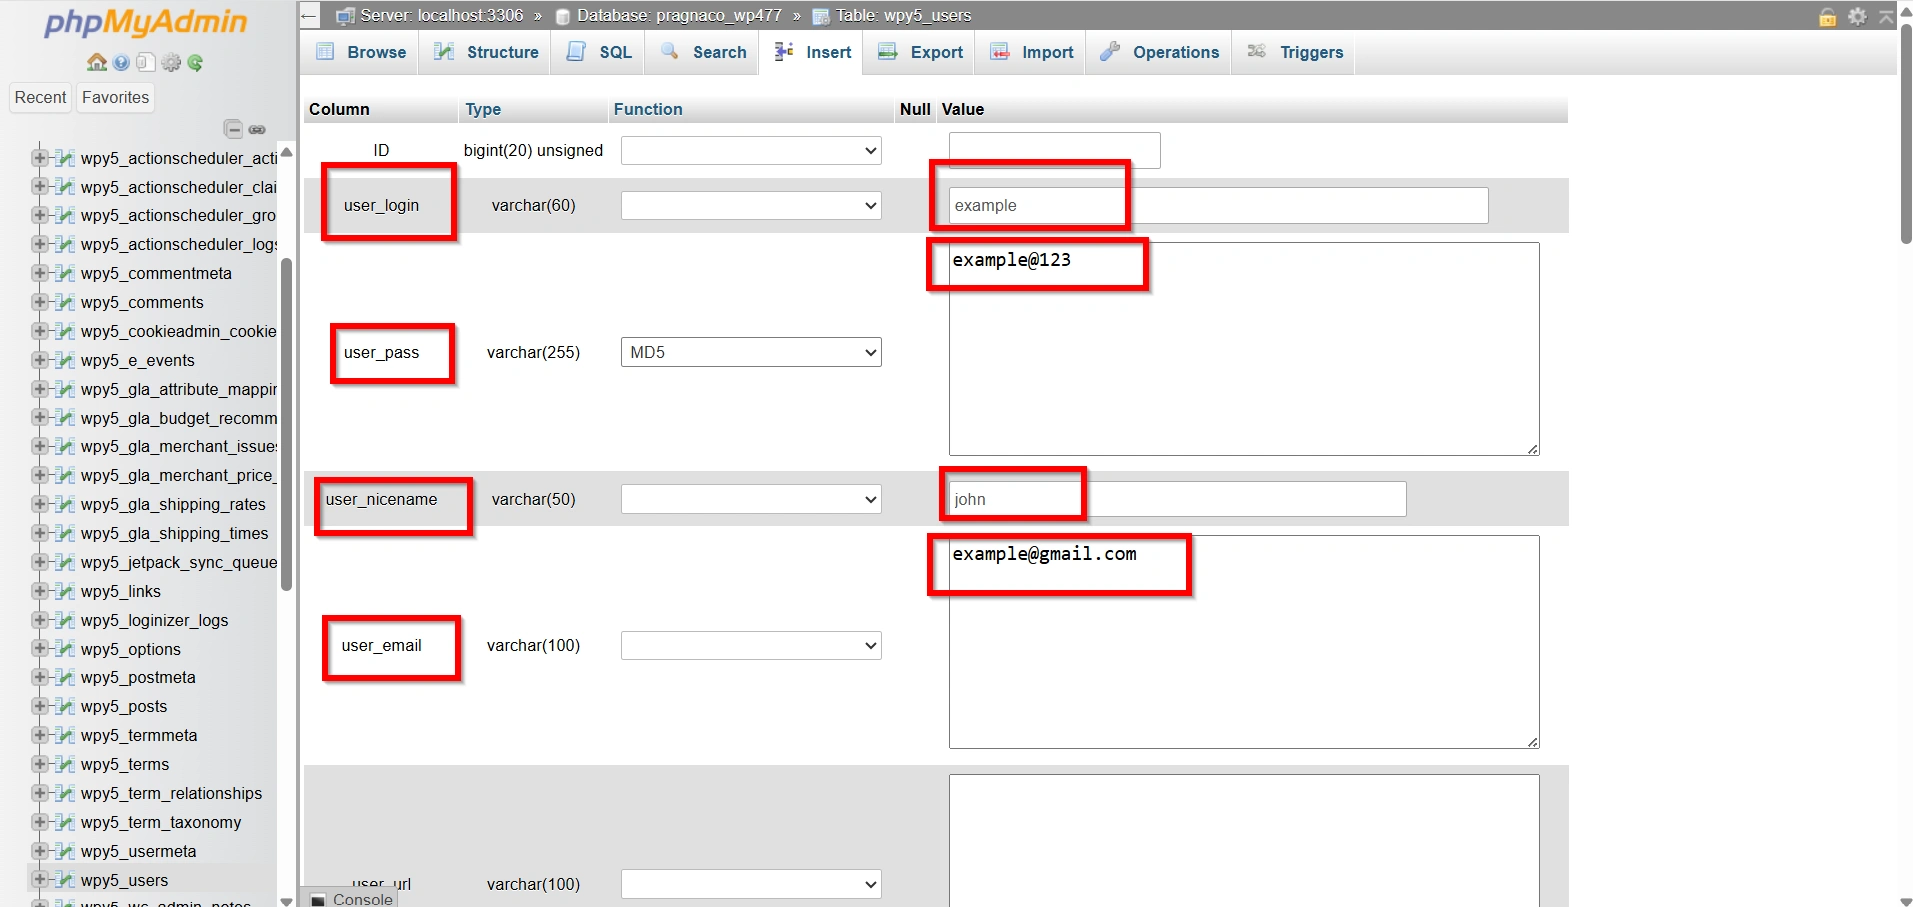Click table icon next to wpy5_posts
1913x907 pixels.
[65, 706]
